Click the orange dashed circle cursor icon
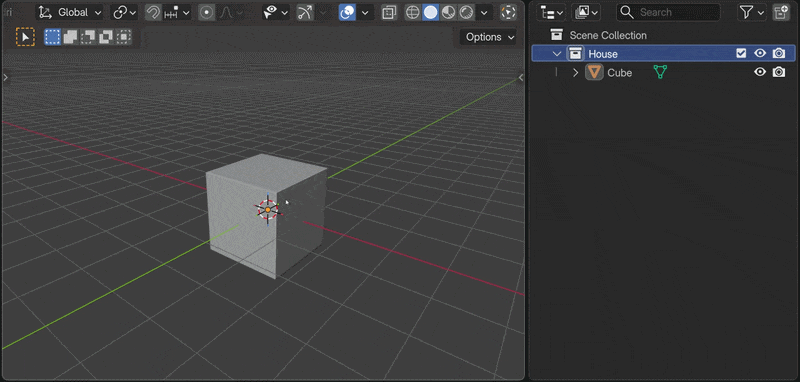This screenshot has height=382, width=800. pos(508,12)
